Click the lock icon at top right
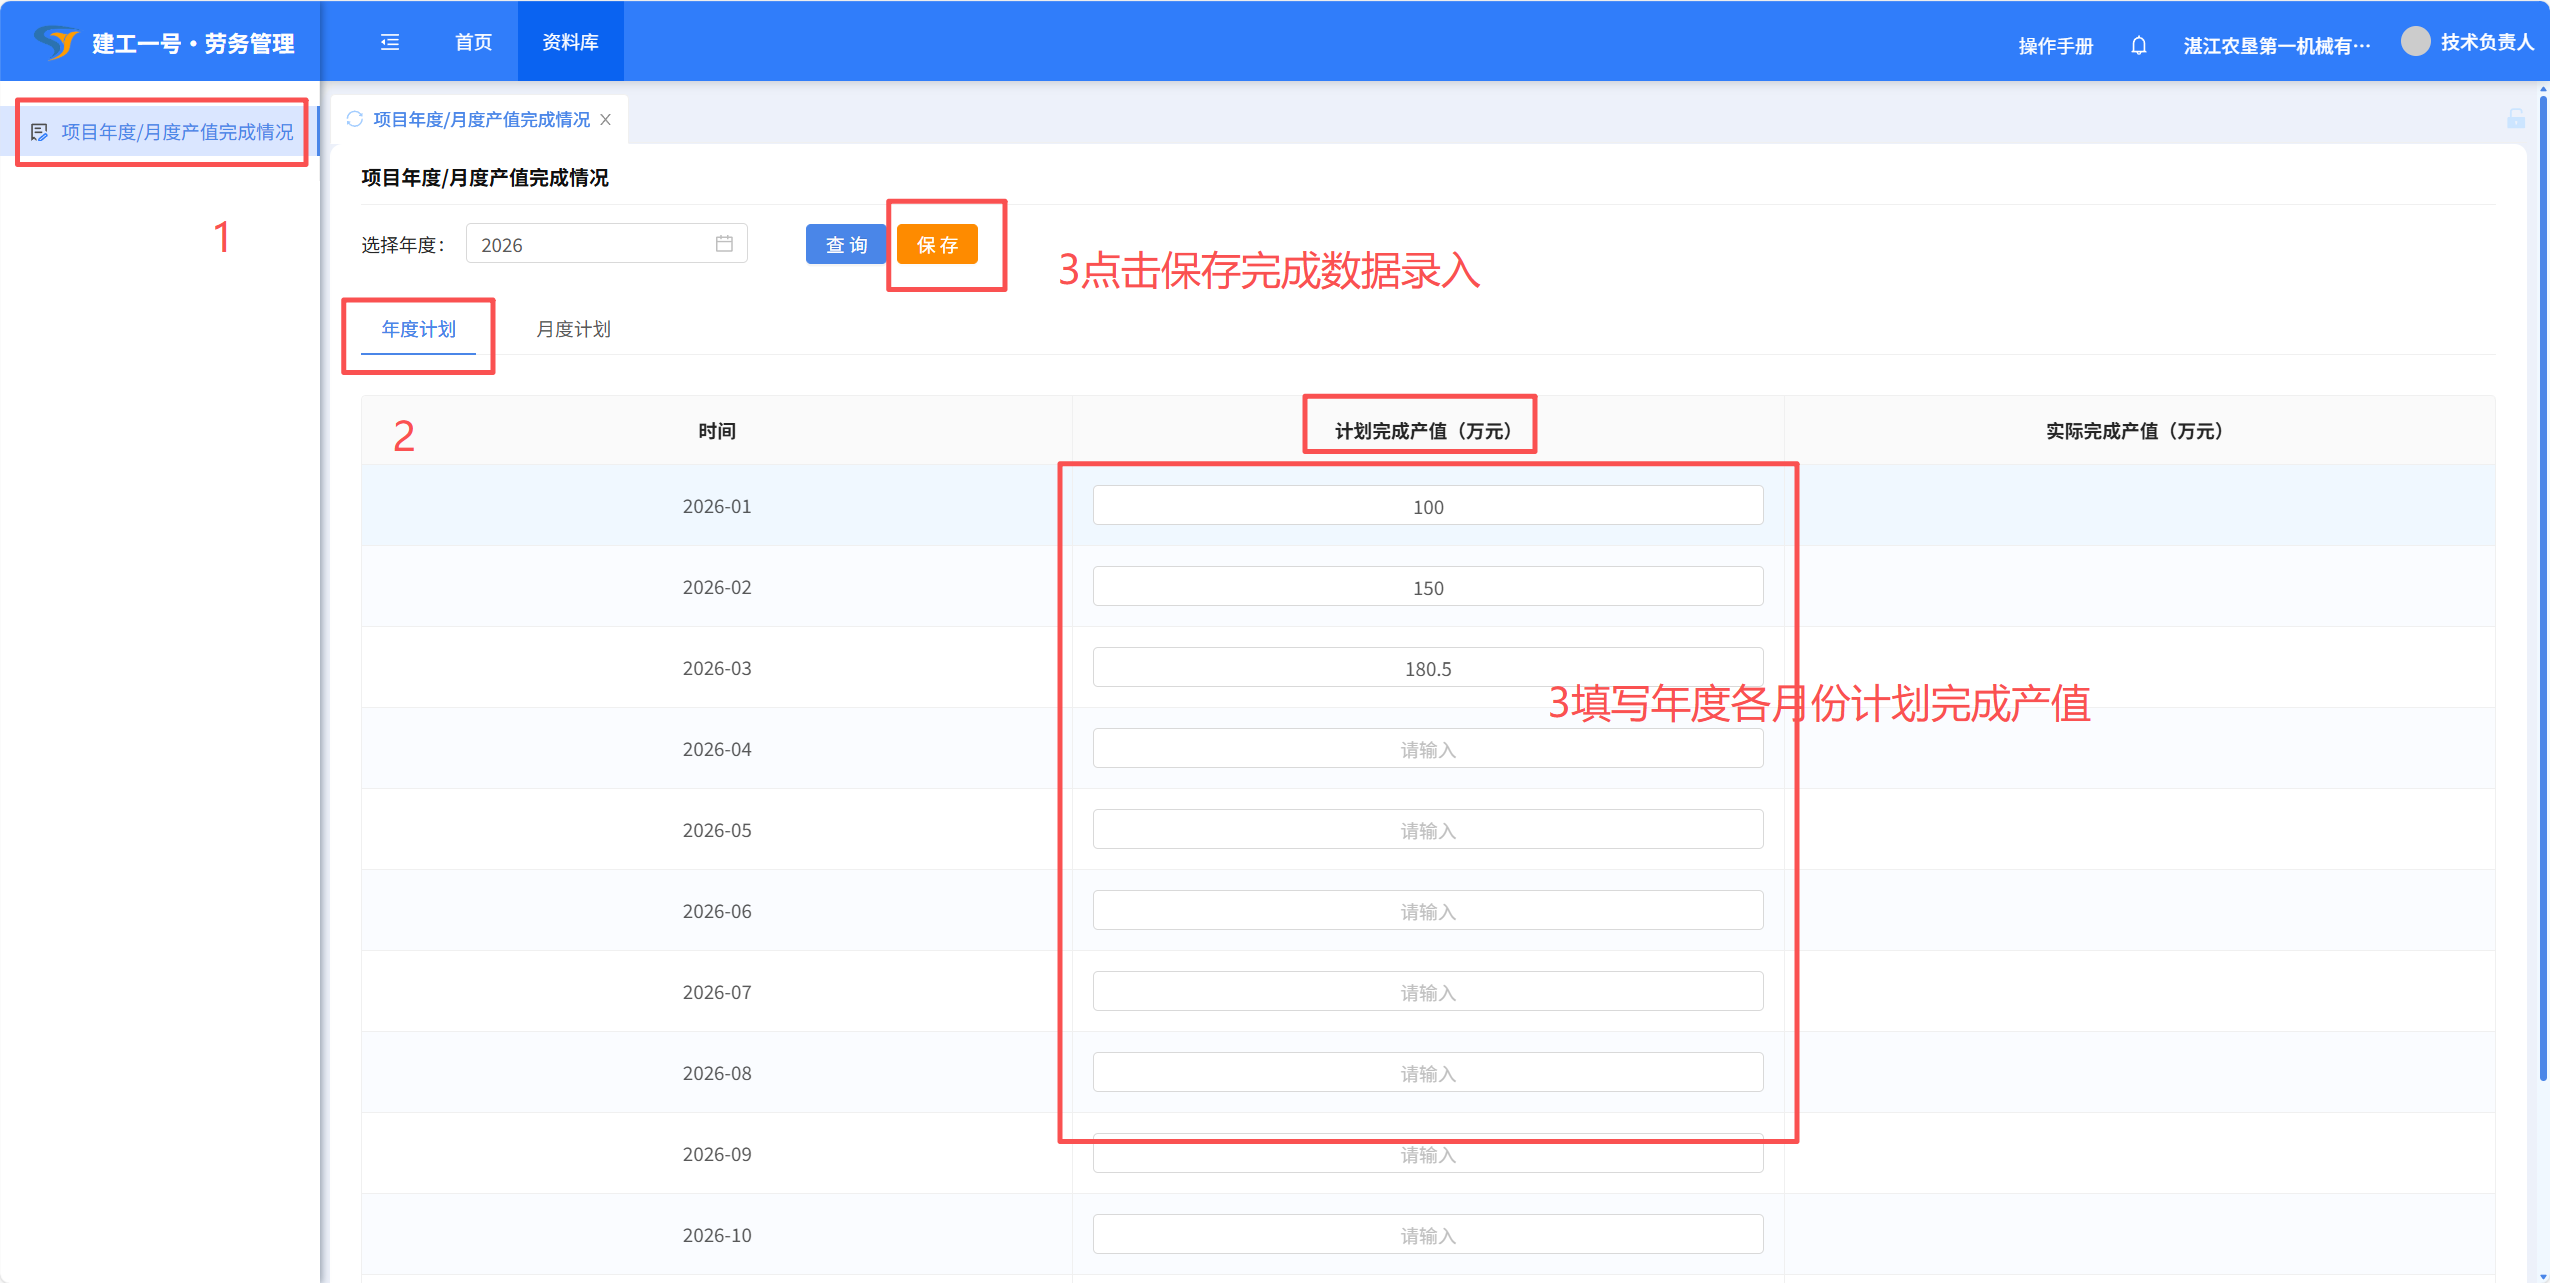The image size is (2550, 1283). coord(2516,119)
